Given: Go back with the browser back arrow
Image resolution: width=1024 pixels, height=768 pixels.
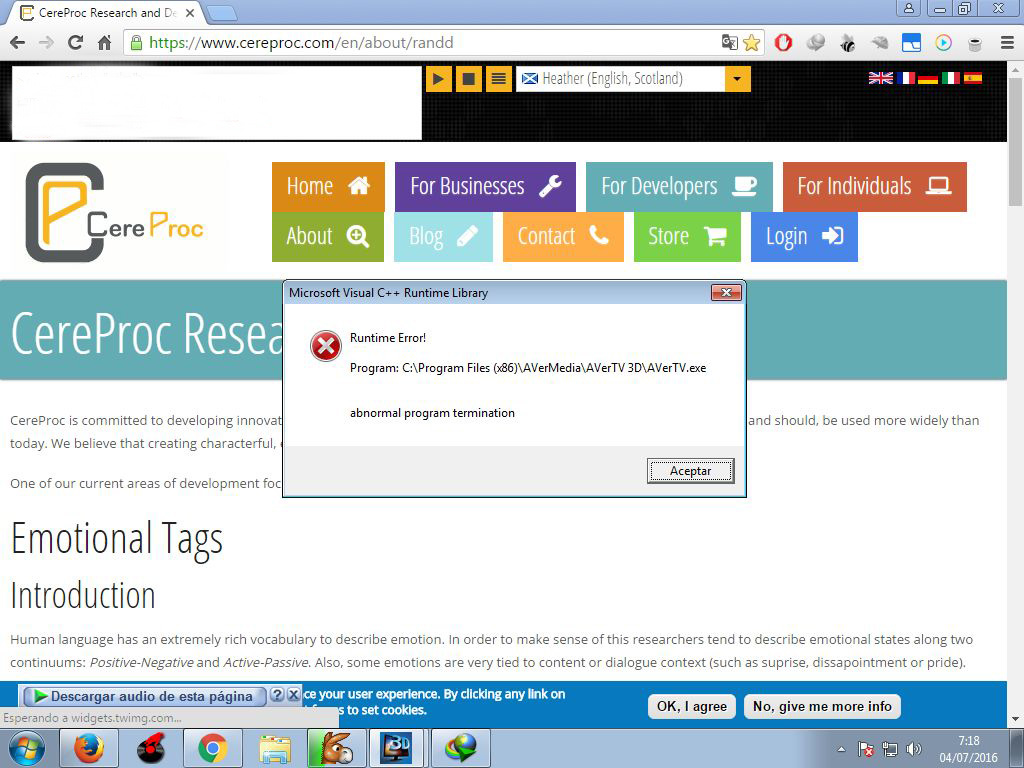Looking at the screenshot, I should pyautogui.click(x=18, y=43).
